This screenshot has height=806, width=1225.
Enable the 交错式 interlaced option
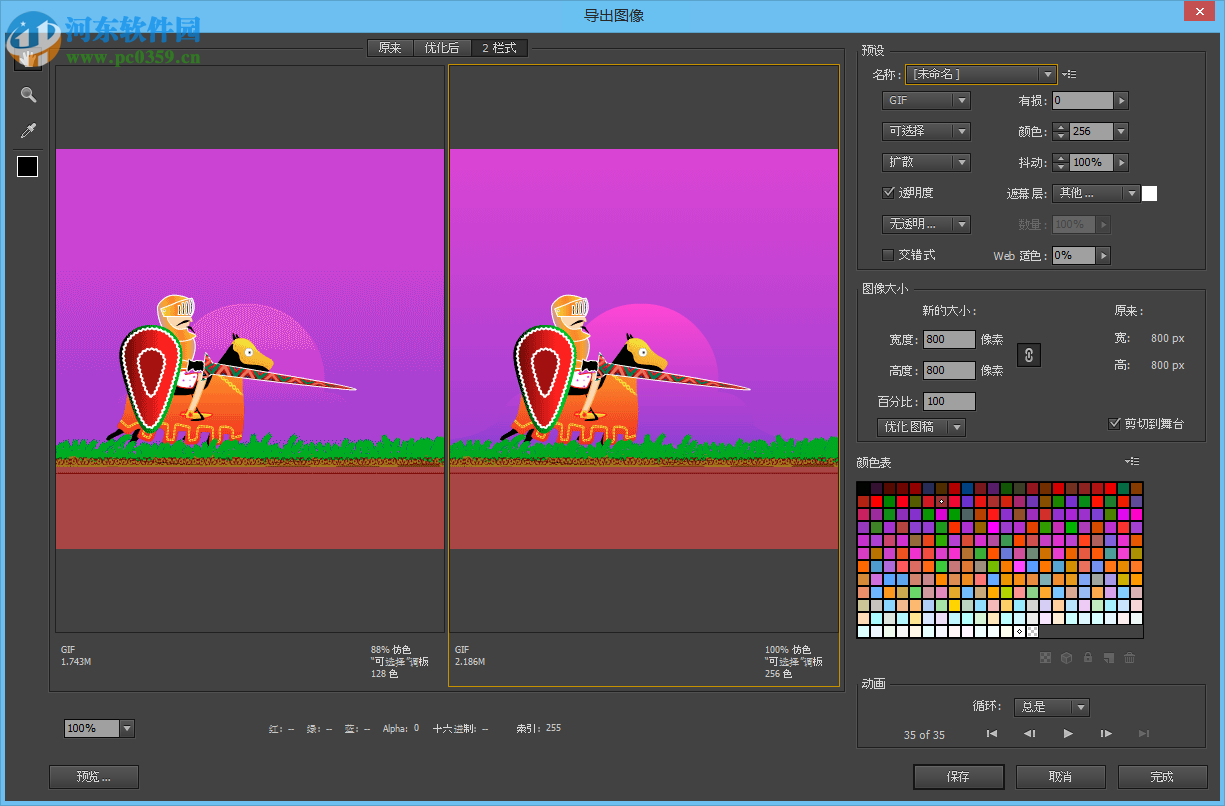(x=887, y=255)
